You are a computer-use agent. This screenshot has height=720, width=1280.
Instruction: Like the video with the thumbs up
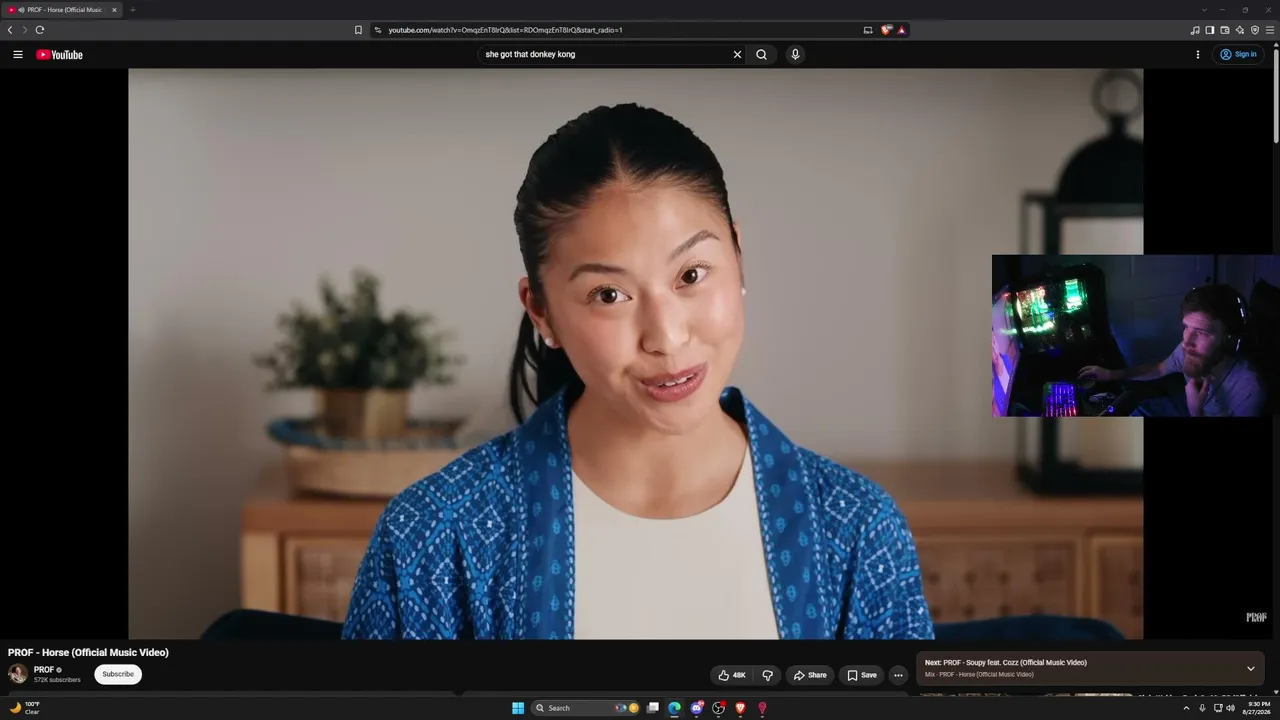(x=732, y=675)
